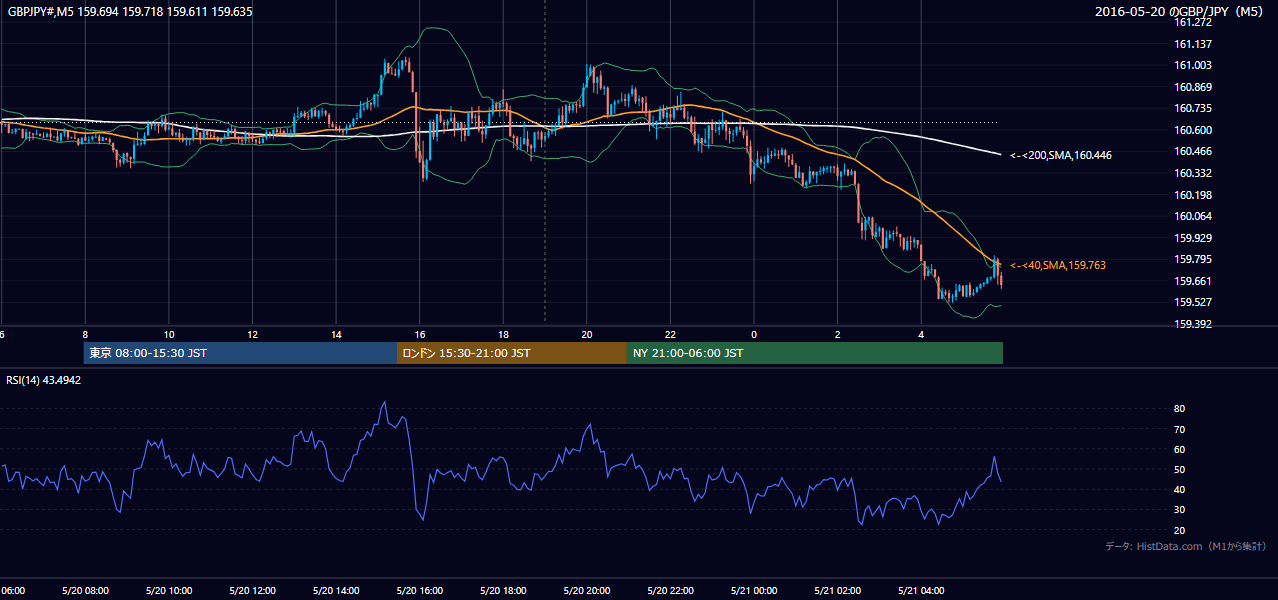This screenshot has width=1278, height=600.
Task: Click the 5/20 08:00 bottom time label
Action: (85, 590)
